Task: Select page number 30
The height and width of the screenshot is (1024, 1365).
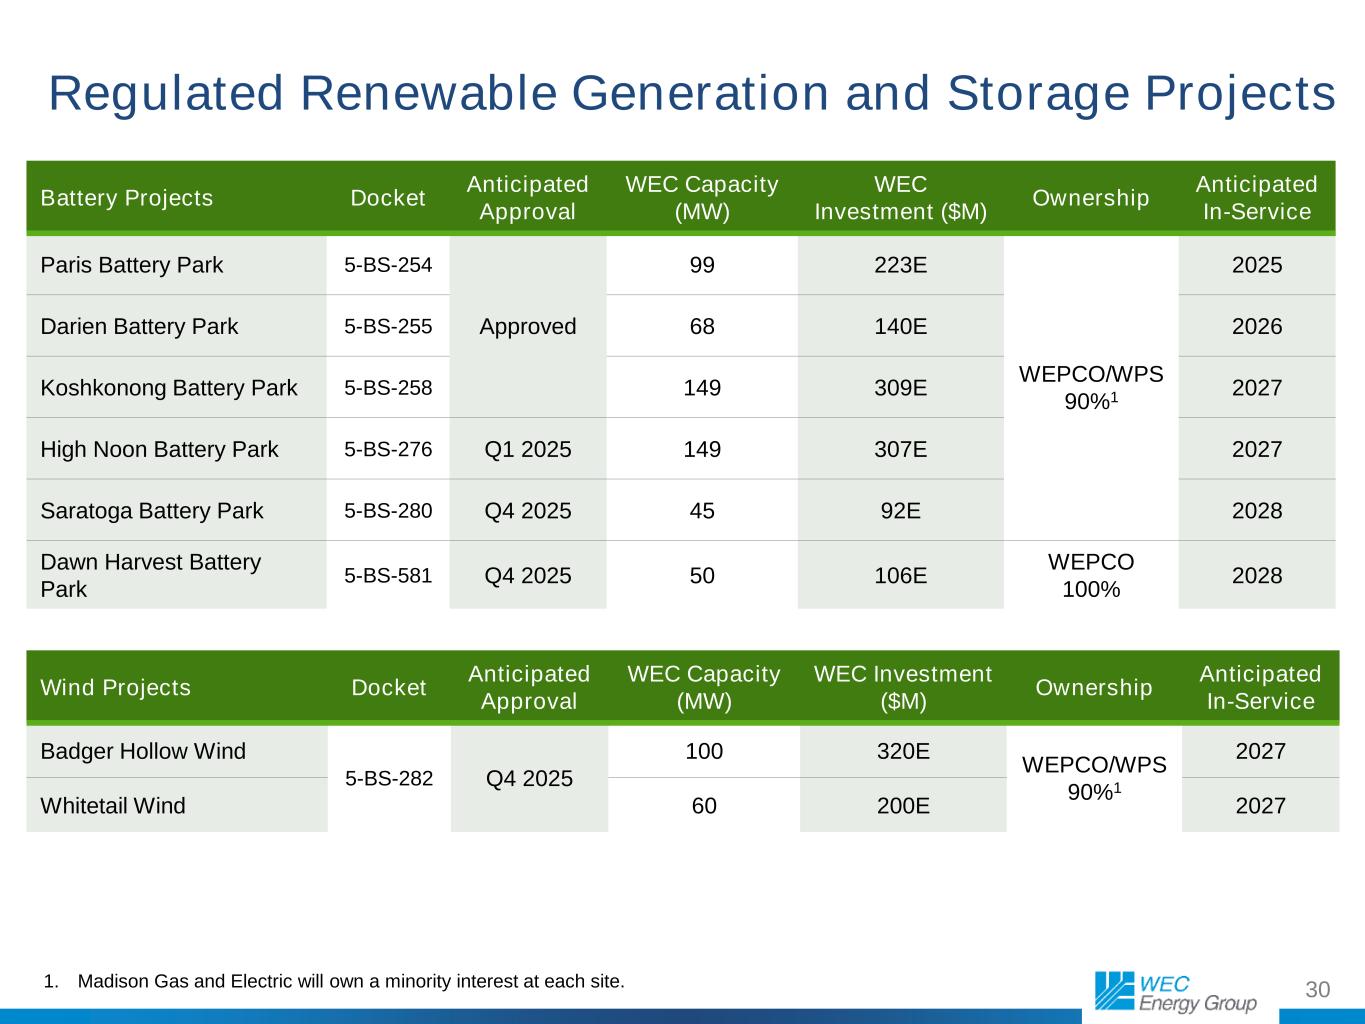Action: (x=1318, y=990)
